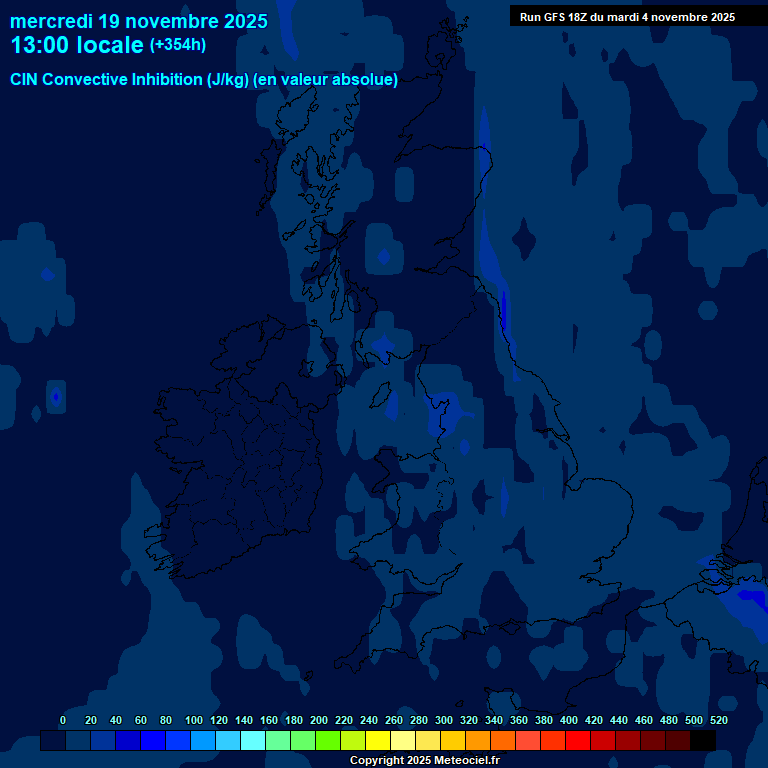Click the legend value '180'
Screen dimensions: 768x768
pos(293,720)
